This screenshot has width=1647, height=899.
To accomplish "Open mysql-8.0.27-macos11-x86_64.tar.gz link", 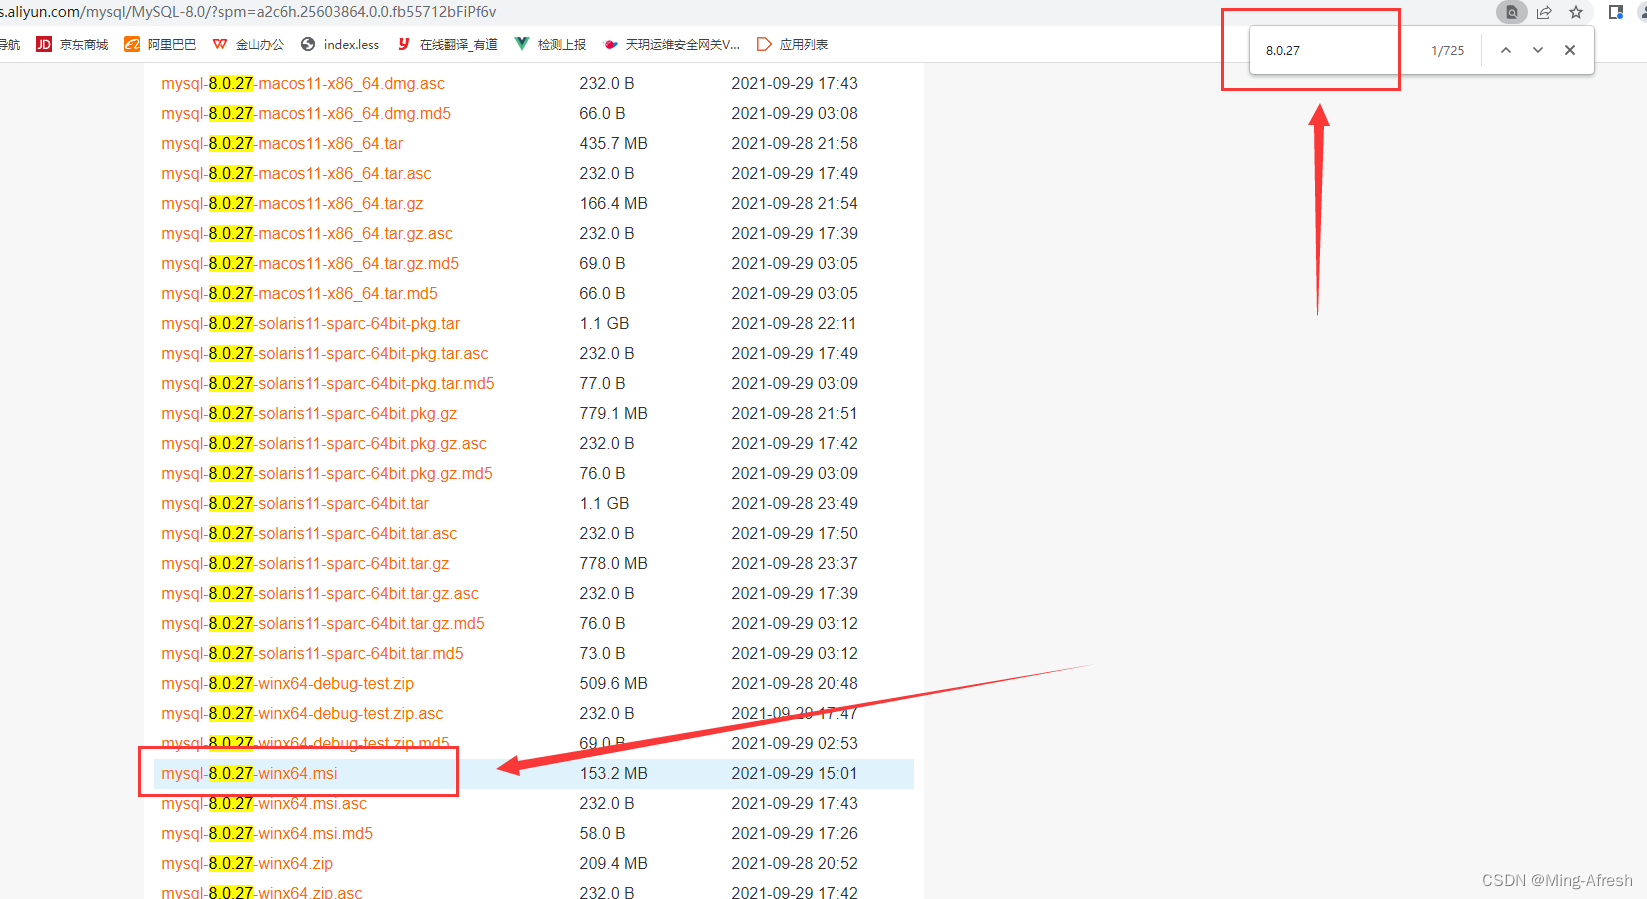I will tap(292, 203).
